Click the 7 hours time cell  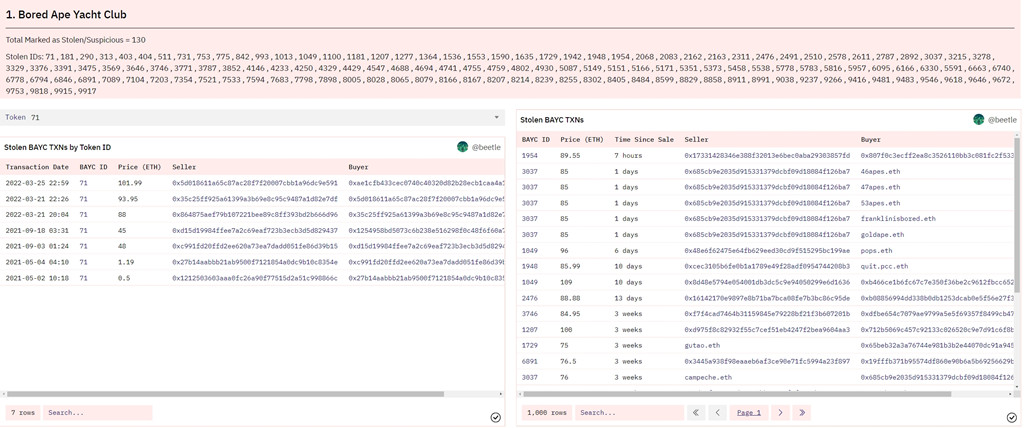[629, 156]
